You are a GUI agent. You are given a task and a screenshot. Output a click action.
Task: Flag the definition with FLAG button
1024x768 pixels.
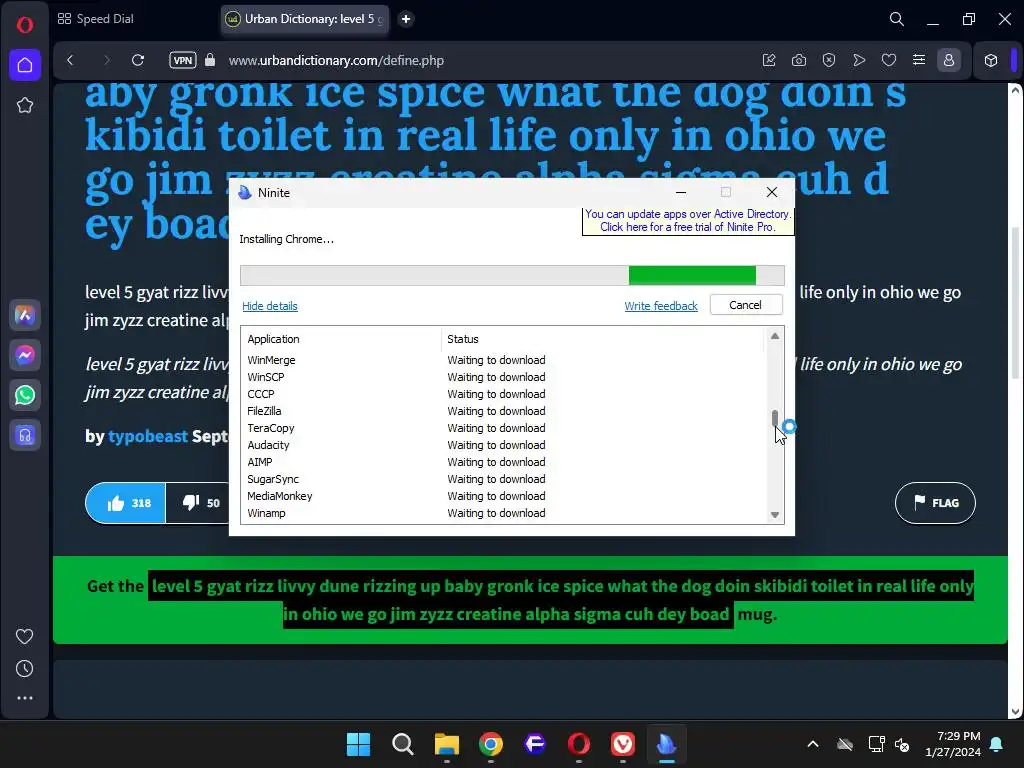[935, 503]
